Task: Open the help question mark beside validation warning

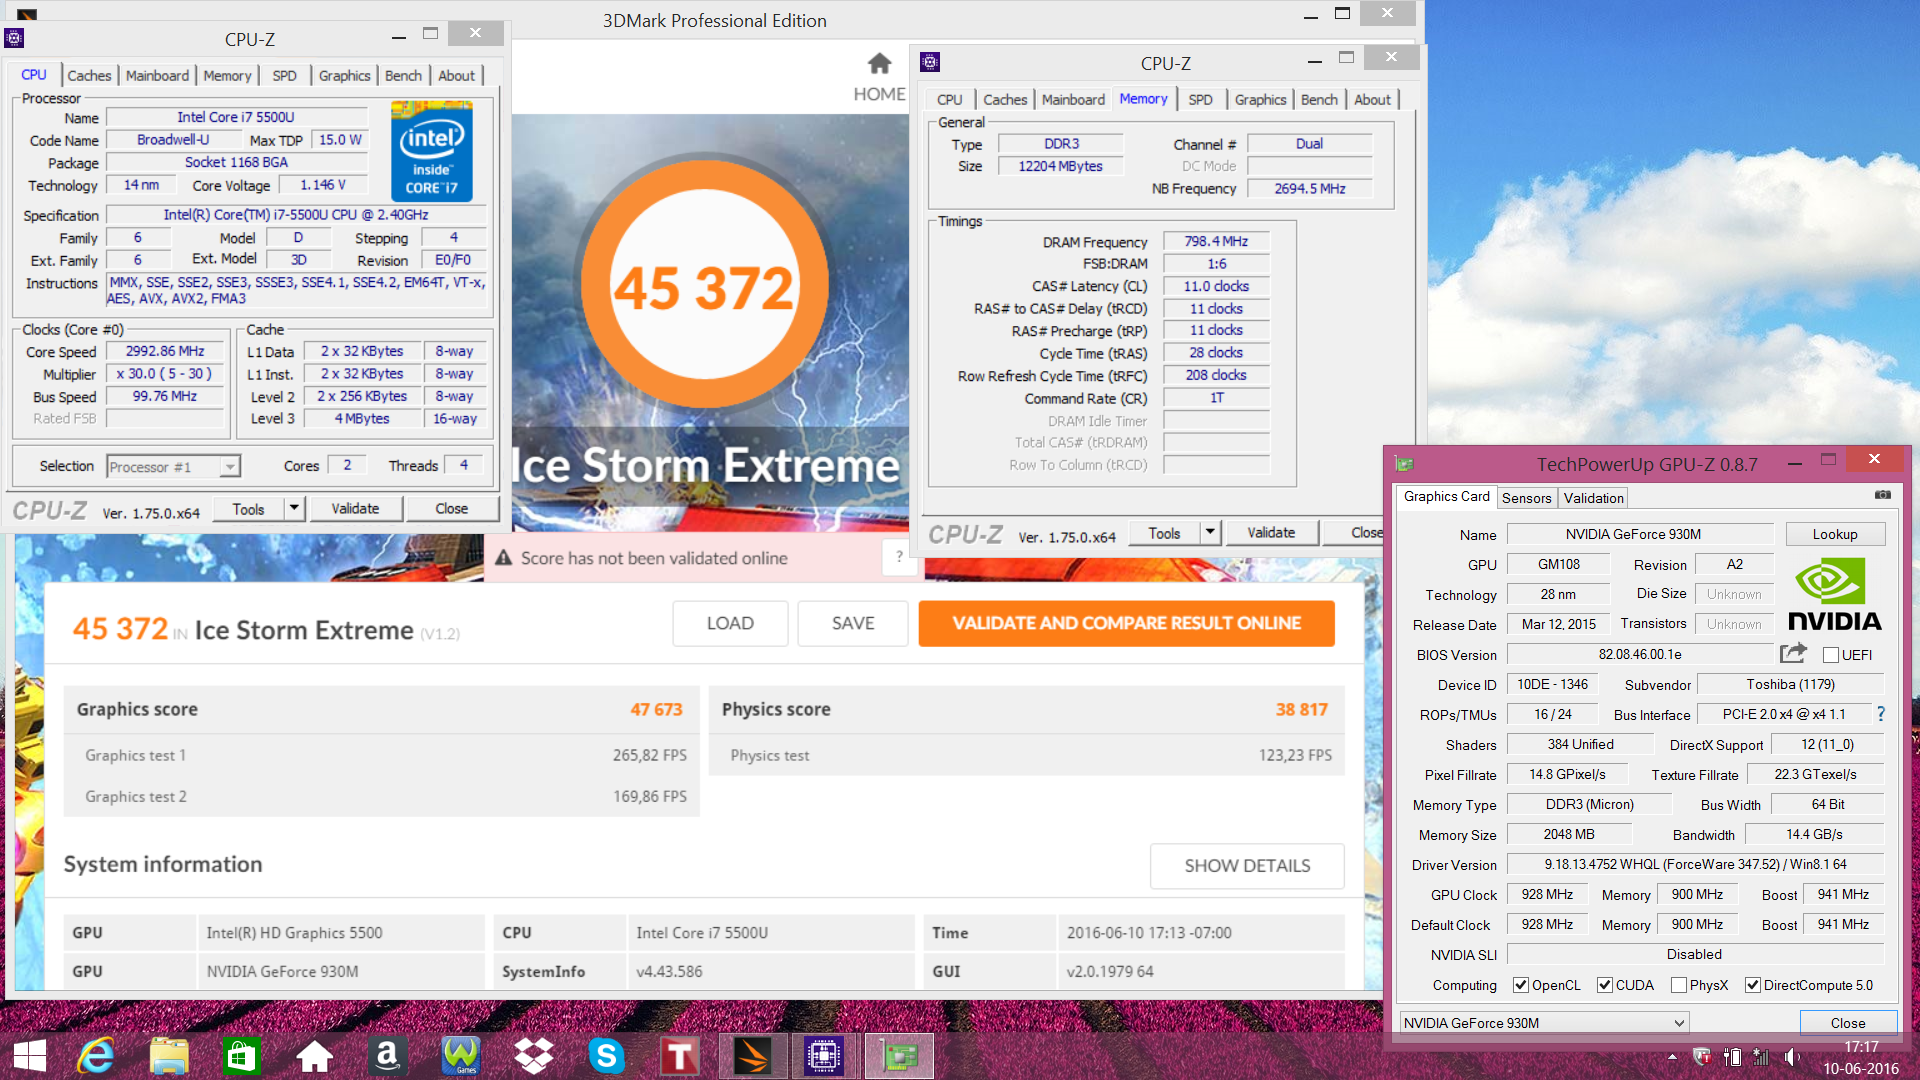Action: [x=899, y=557]
